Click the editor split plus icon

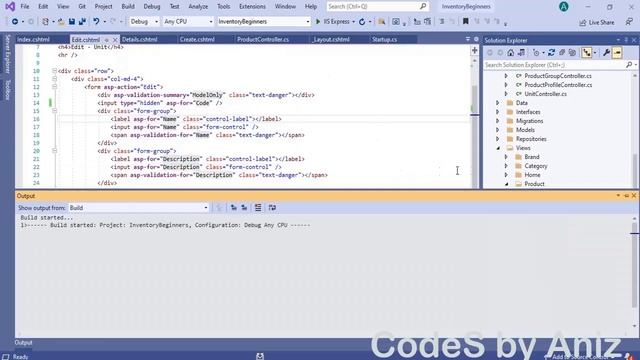474,50
